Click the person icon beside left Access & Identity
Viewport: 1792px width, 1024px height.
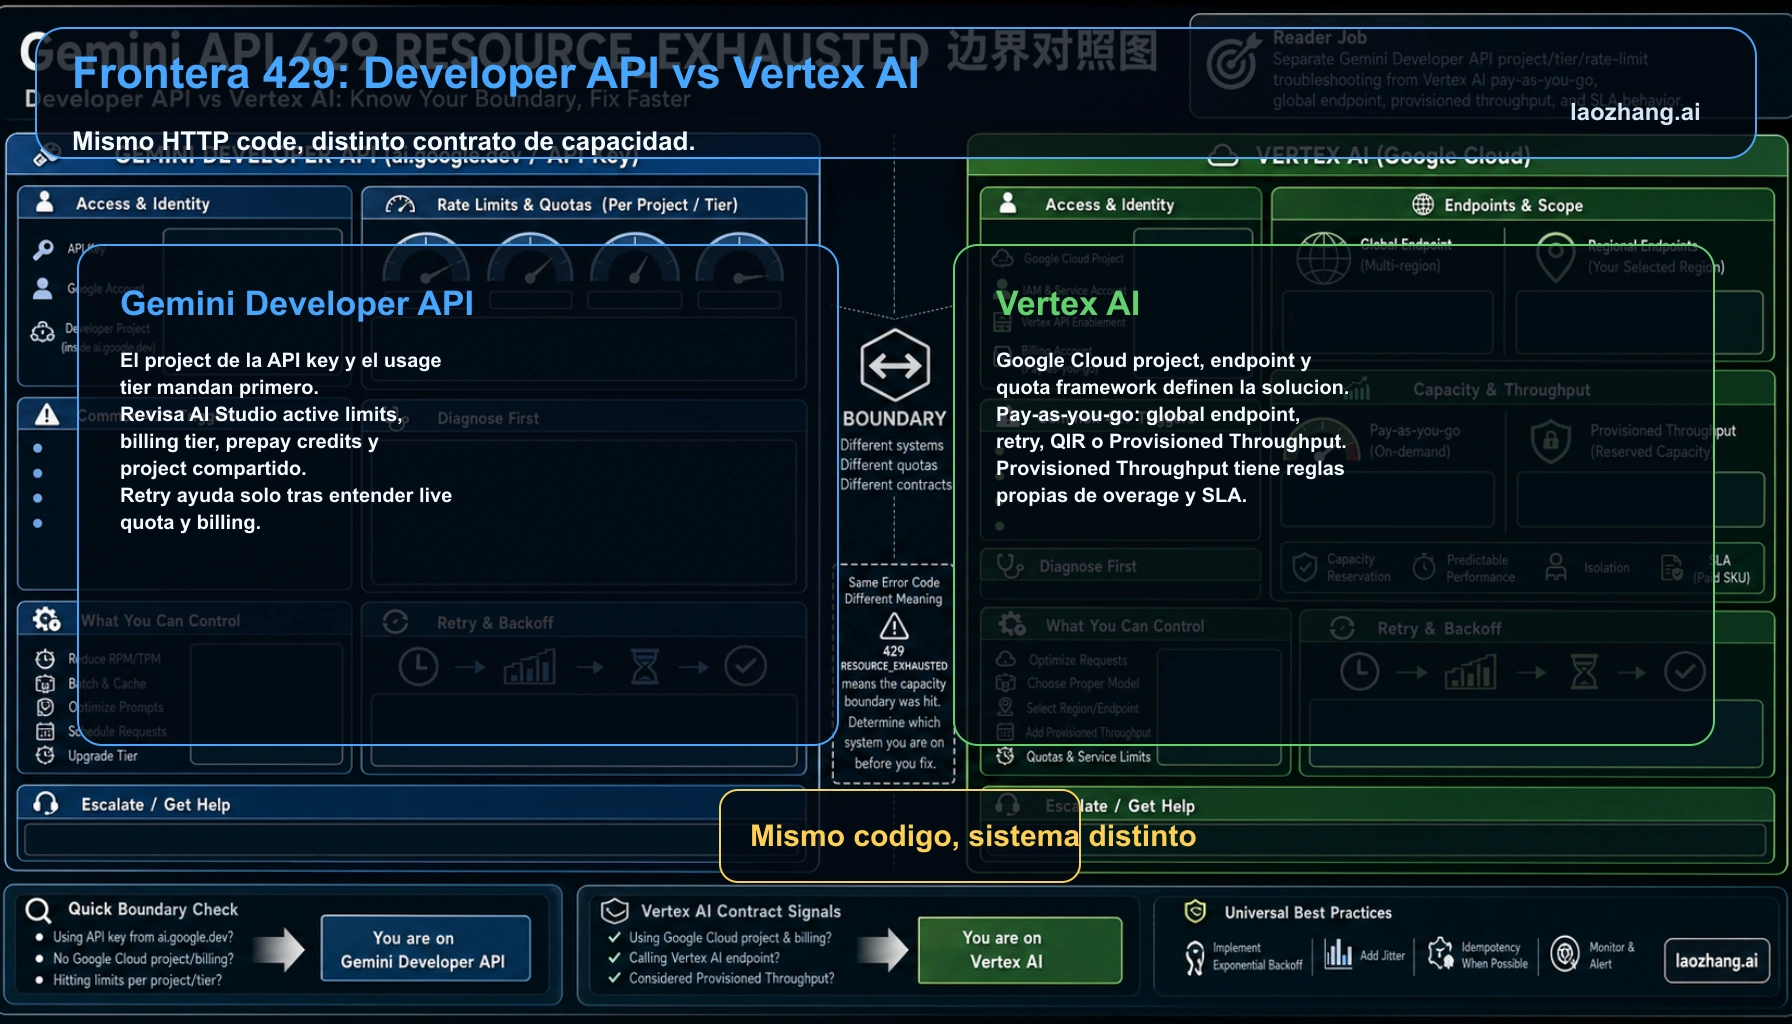click(45, 202)
